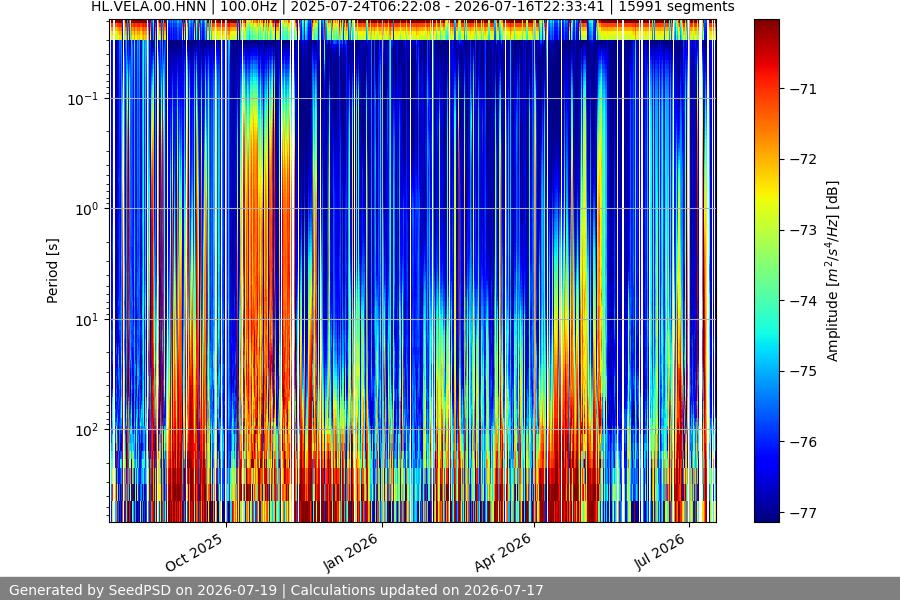Click the 10² period tick label

pyautogui.click(x=87, y=430)
